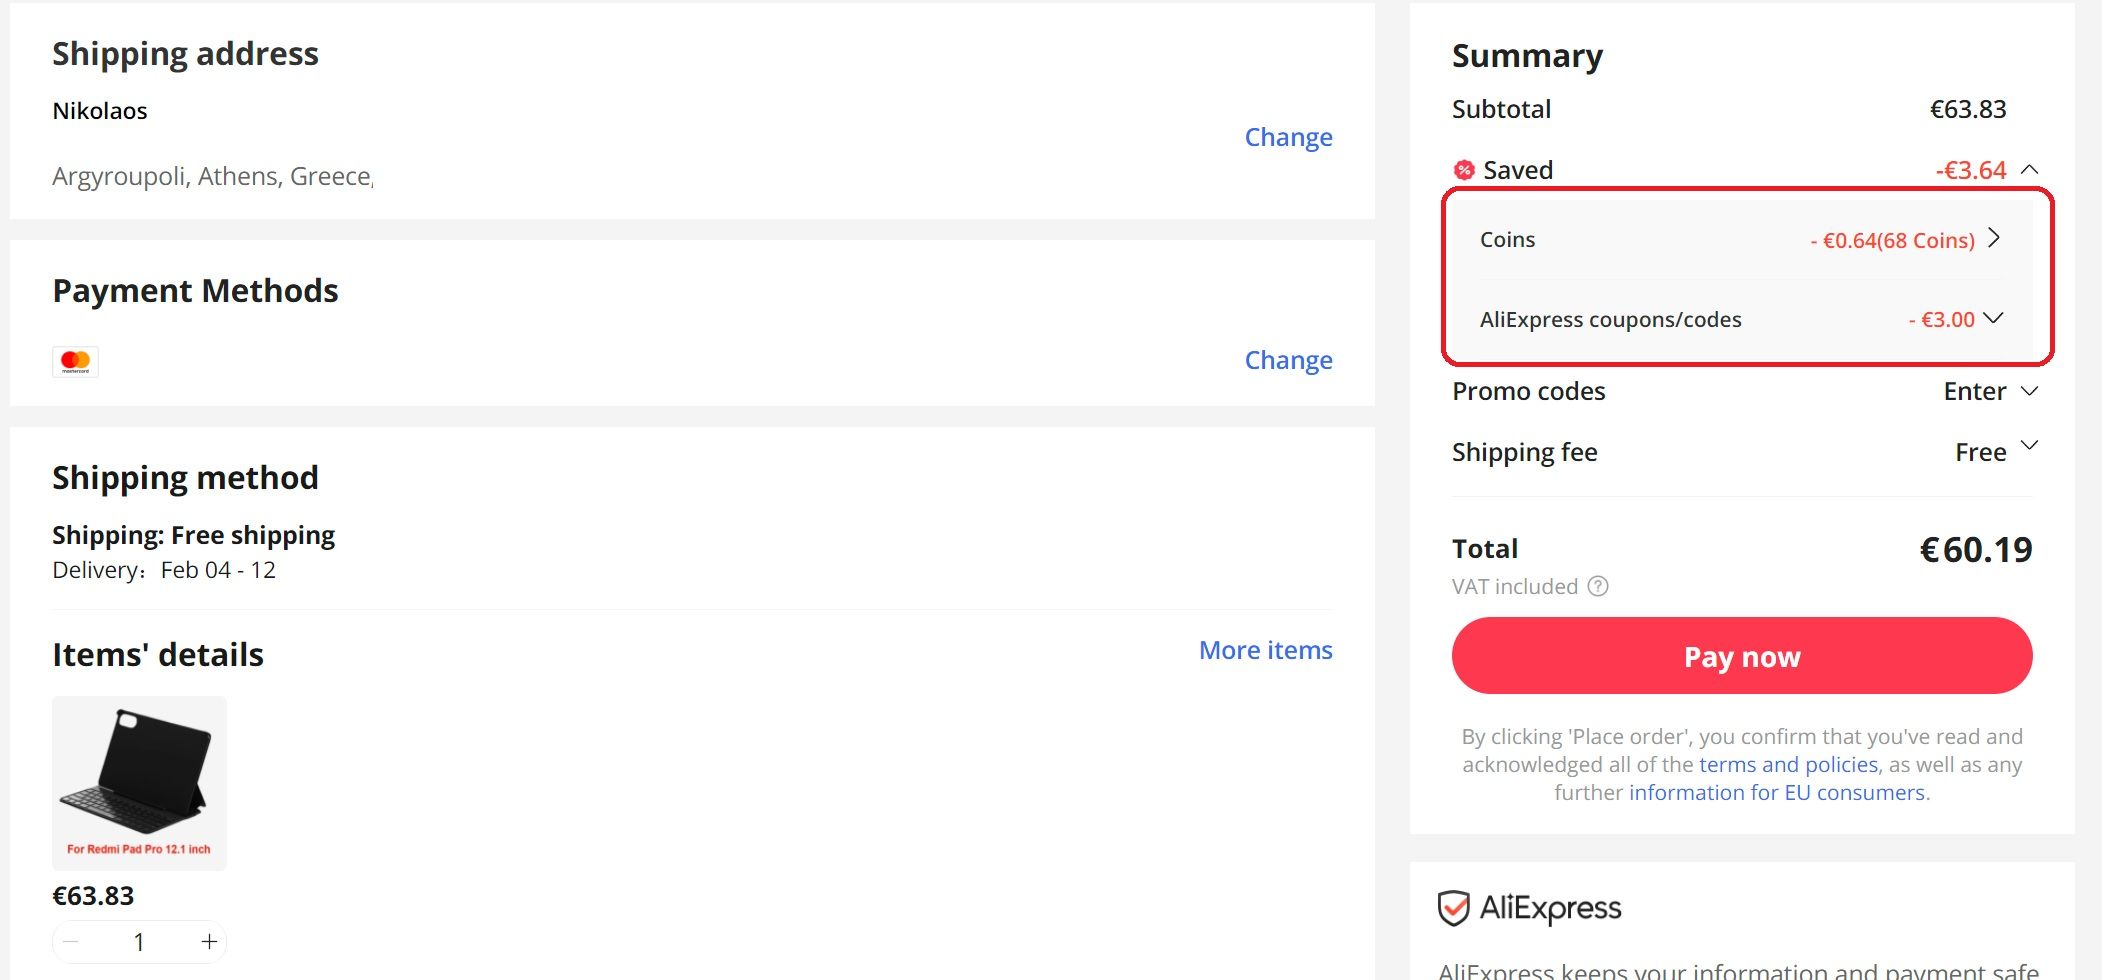2102x980 pixels.
Task: Click the red Saved discount badge icon
Action: [x=1464, y=170]
